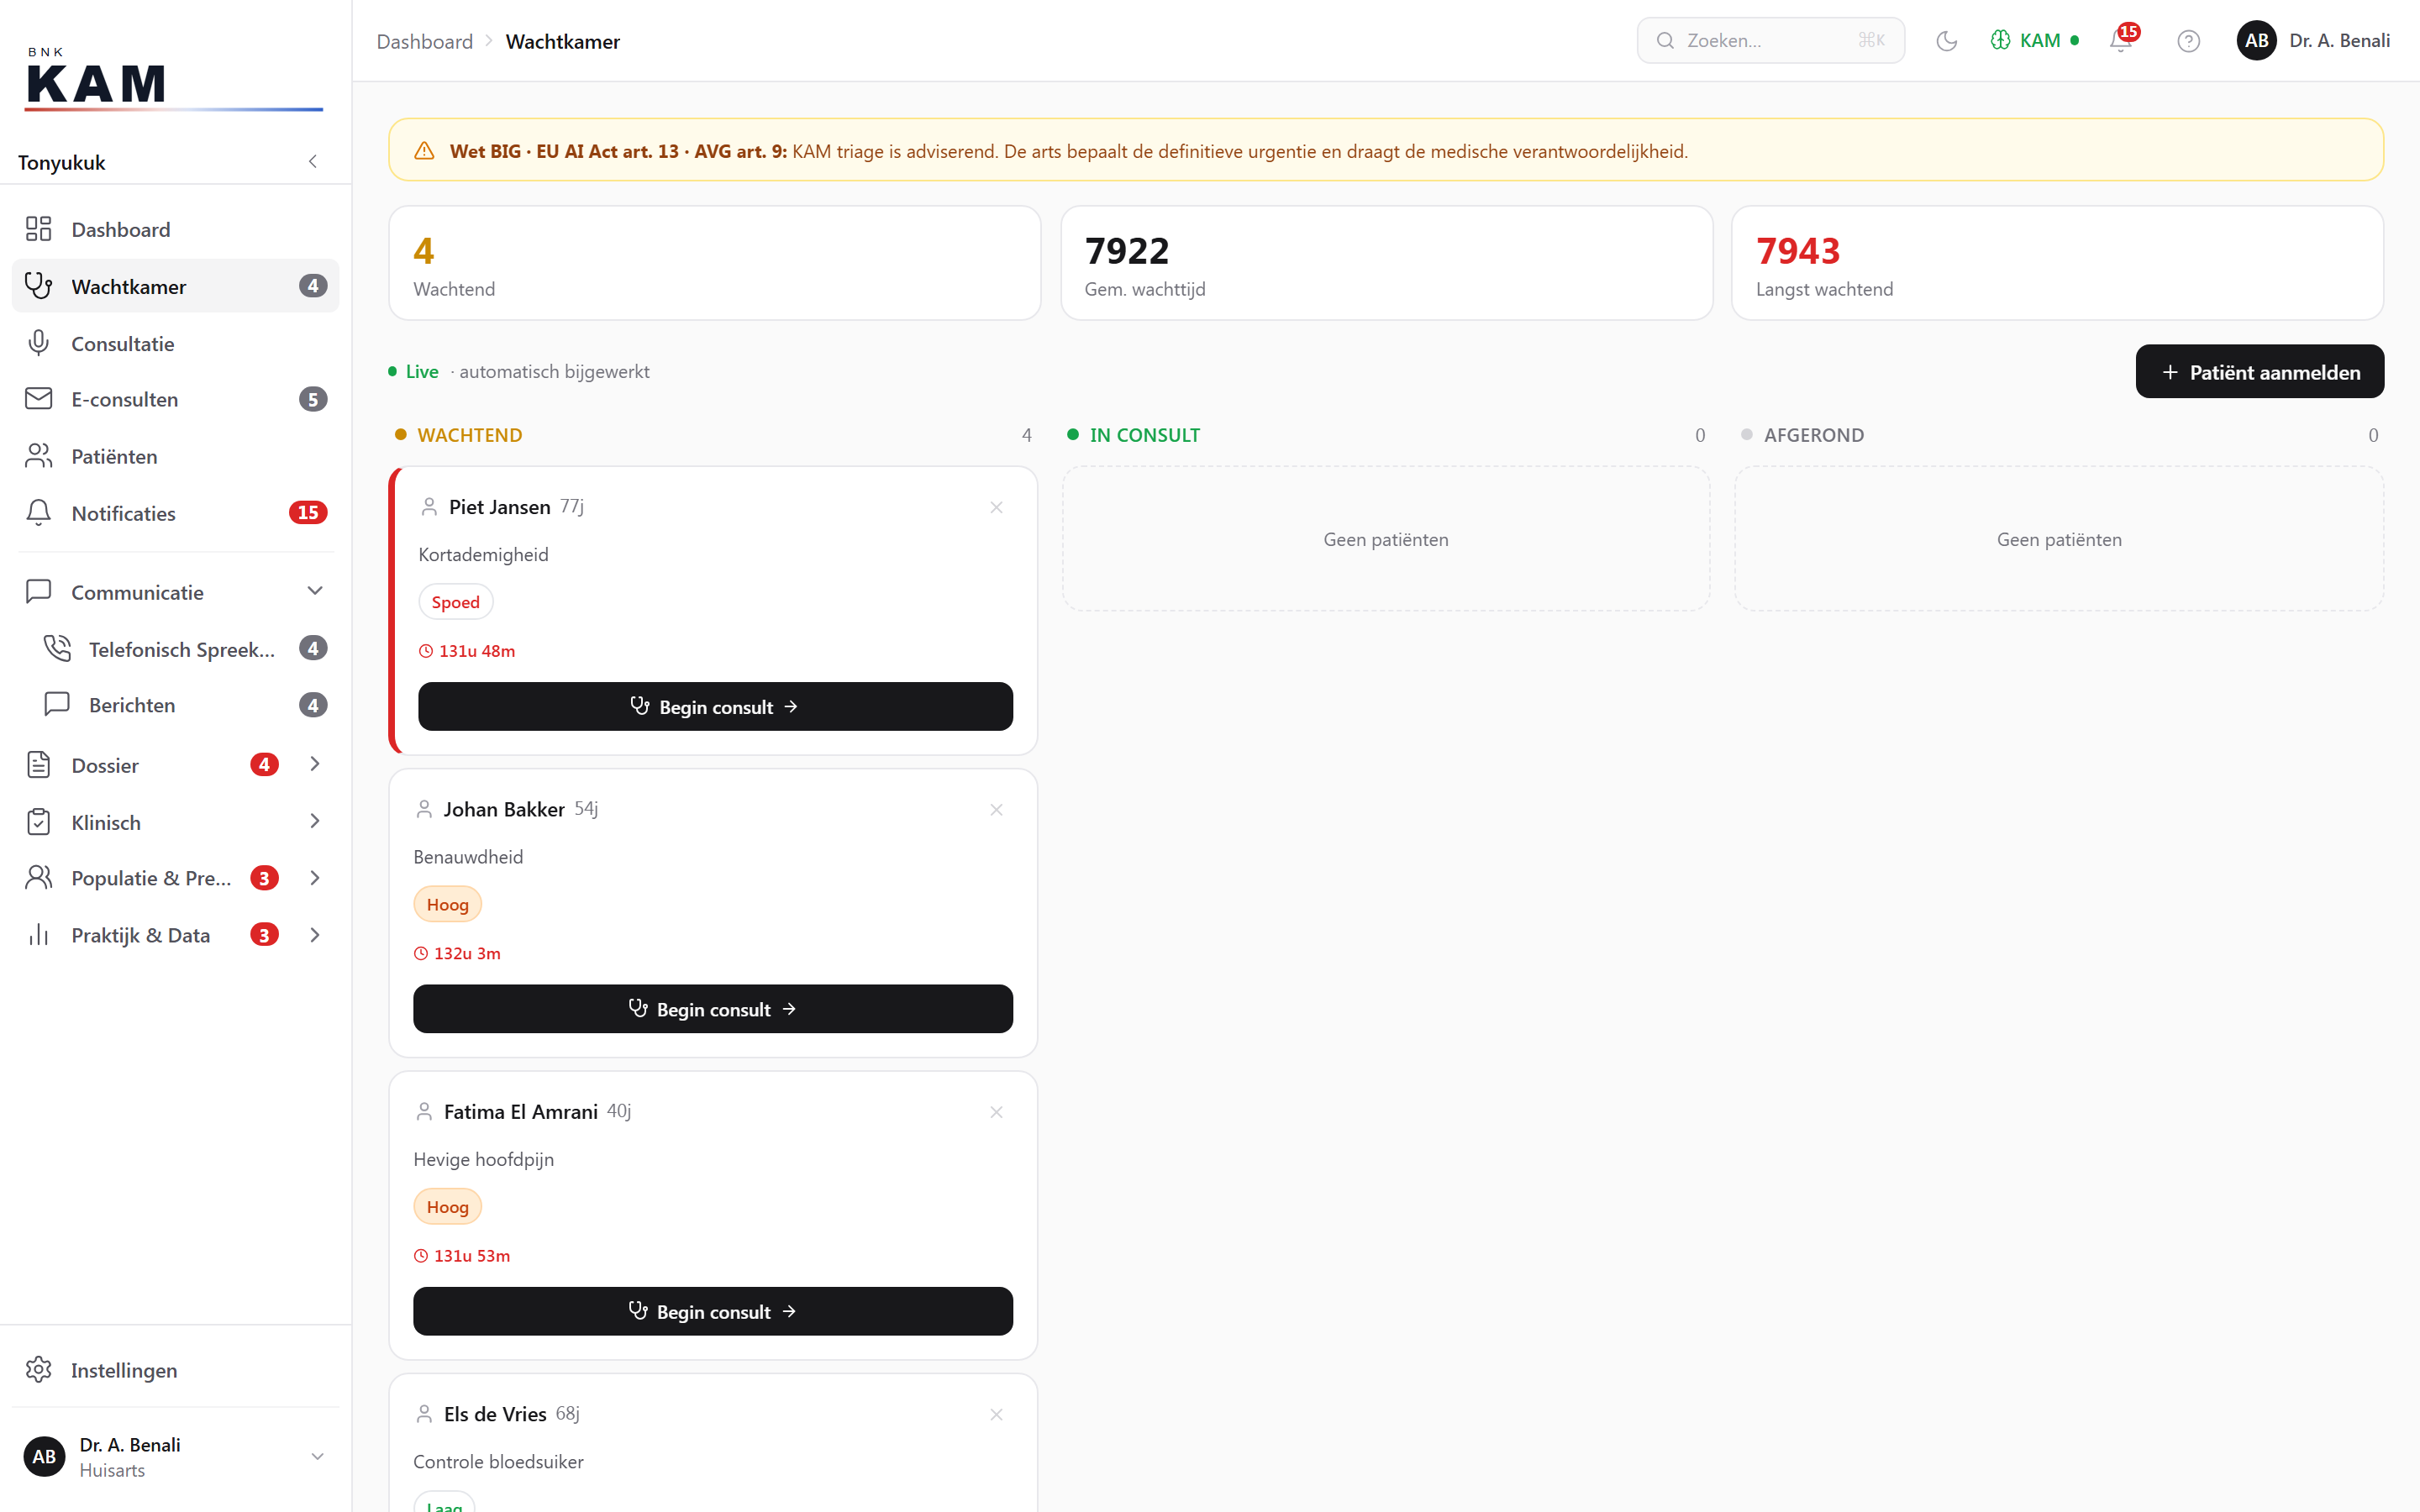This screenshot has width=2420, height=1512.
Task: Remove Fatima El Amrani card with the X
Action: pos(996,1112)
